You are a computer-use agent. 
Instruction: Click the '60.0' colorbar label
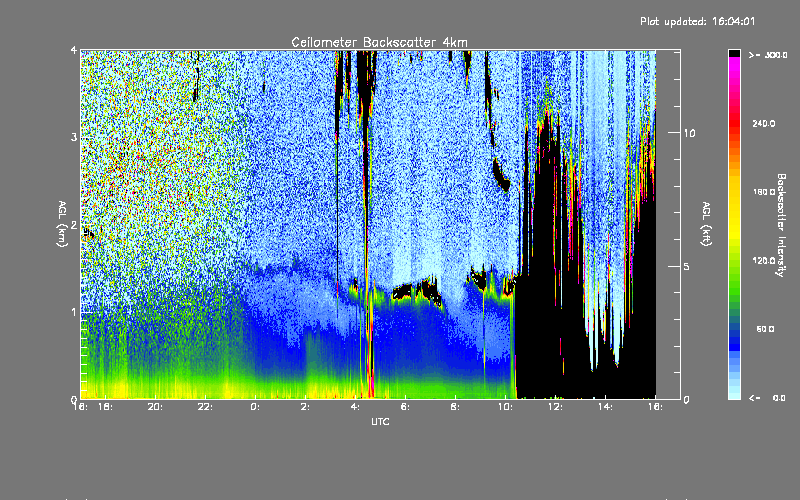765,329
